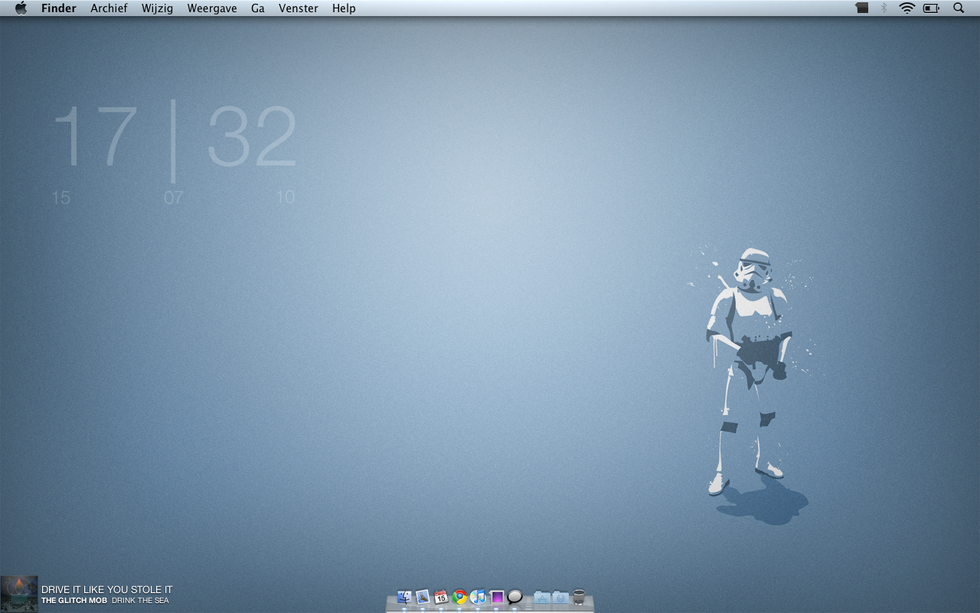
Task: Open the Help menu
Action: coord(344,8)
